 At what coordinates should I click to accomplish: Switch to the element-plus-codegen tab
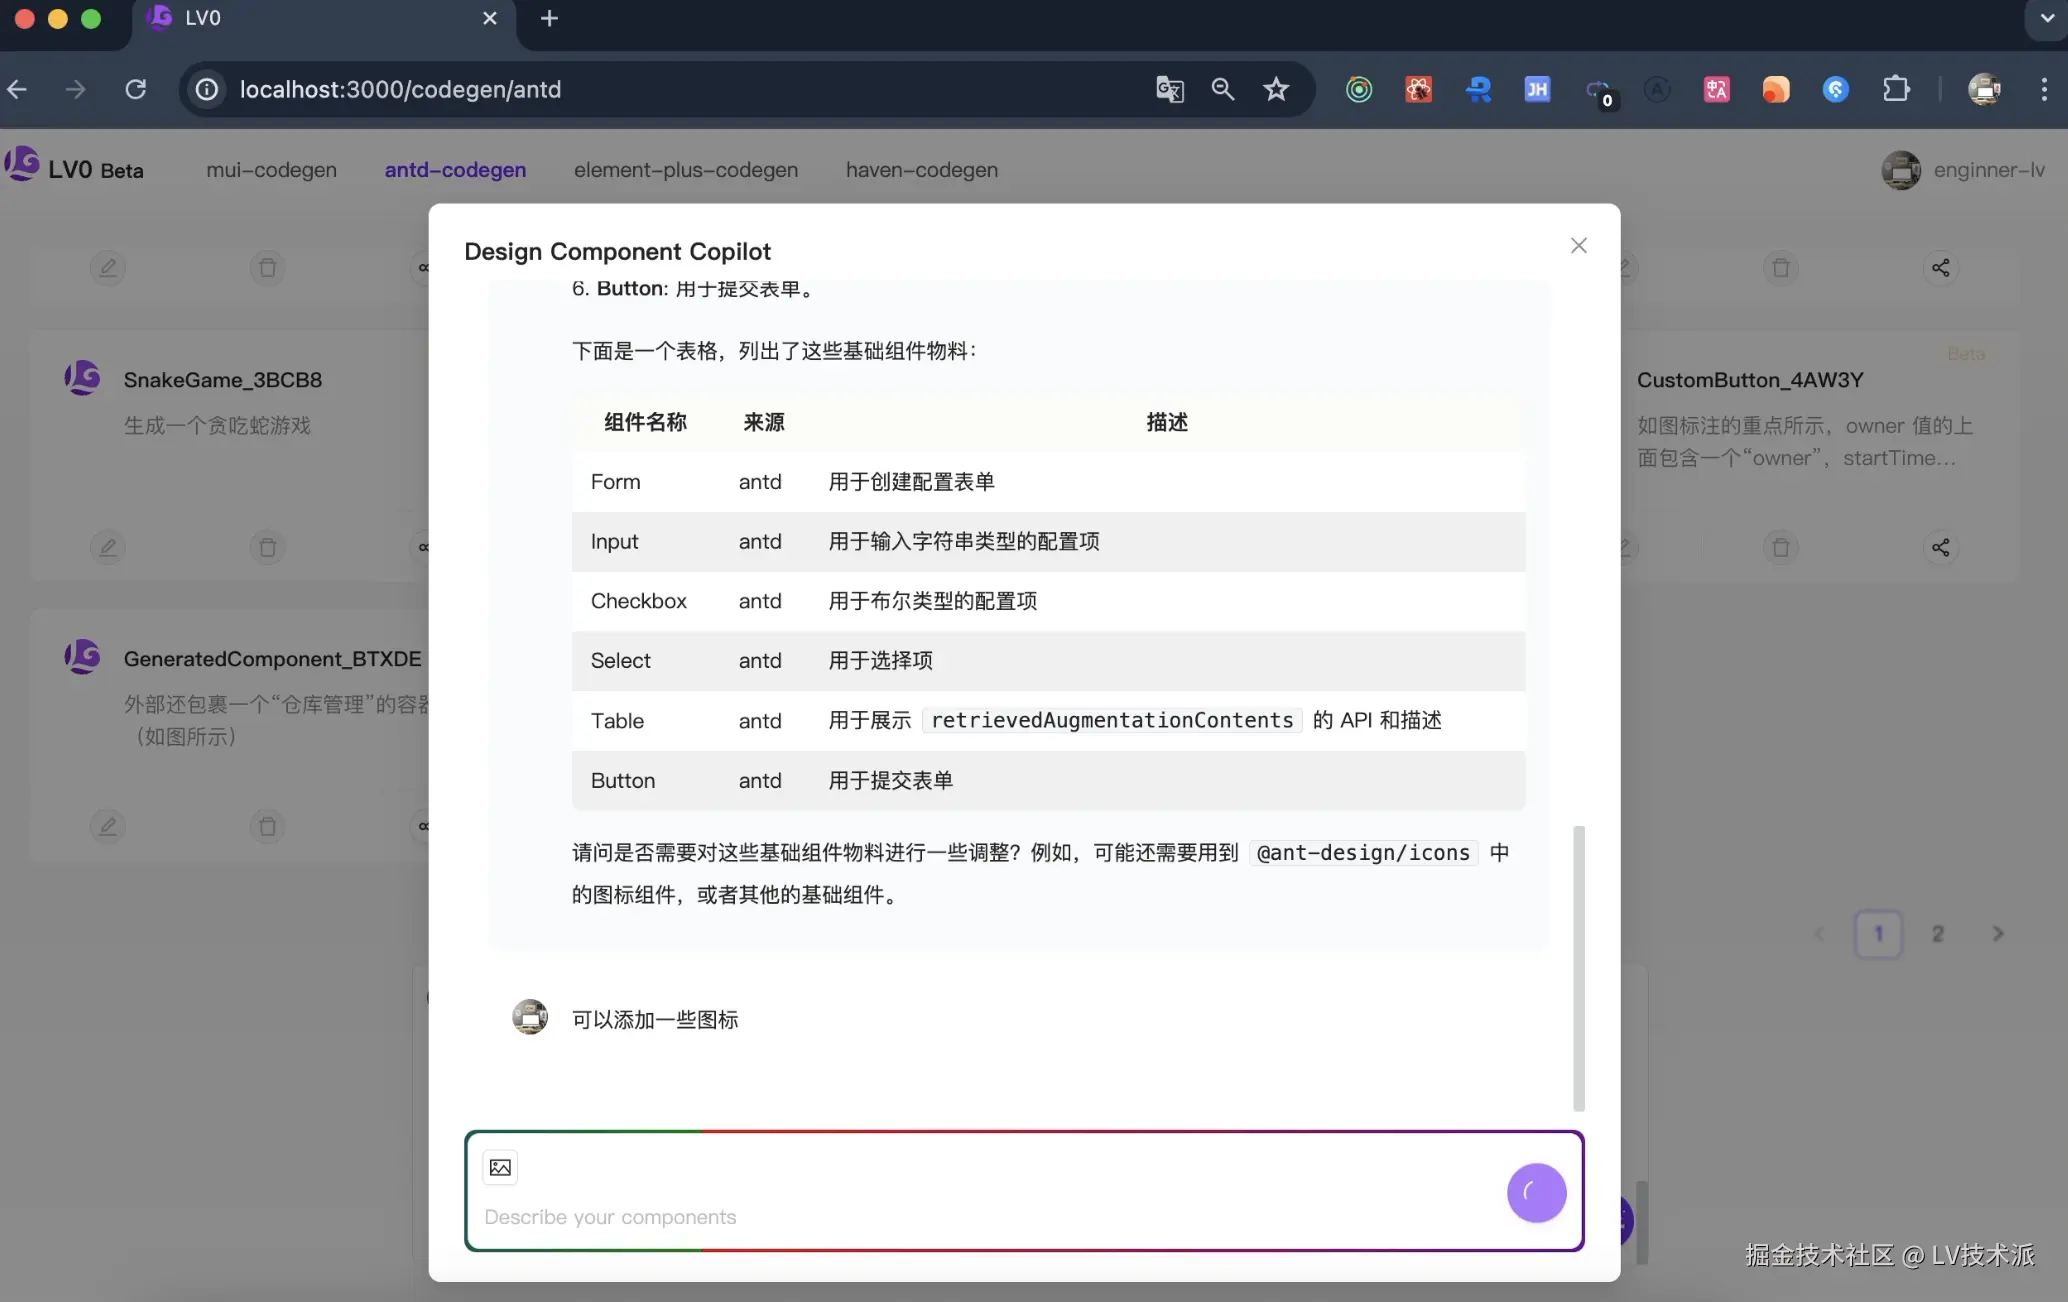[685, 170]
